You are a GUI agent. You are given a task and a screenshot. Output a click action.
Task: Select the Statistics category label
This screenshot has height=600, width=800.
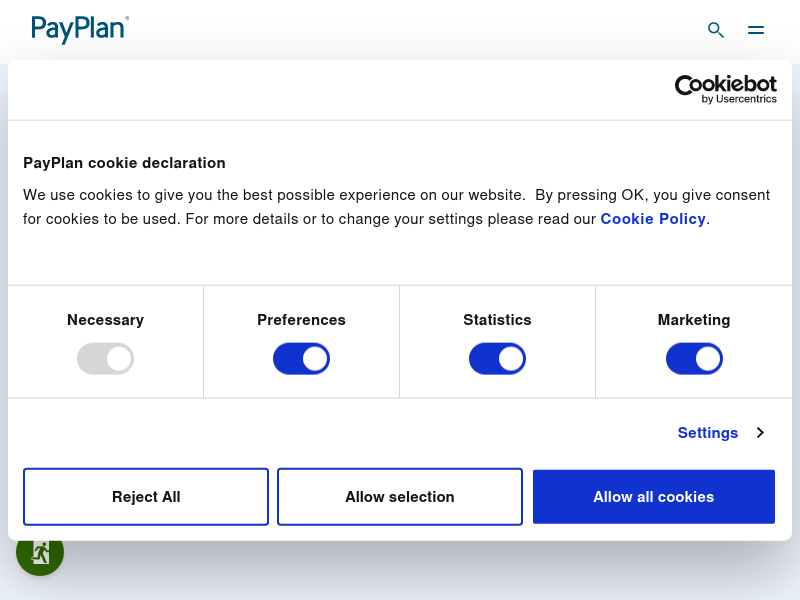tap(497, 320)
